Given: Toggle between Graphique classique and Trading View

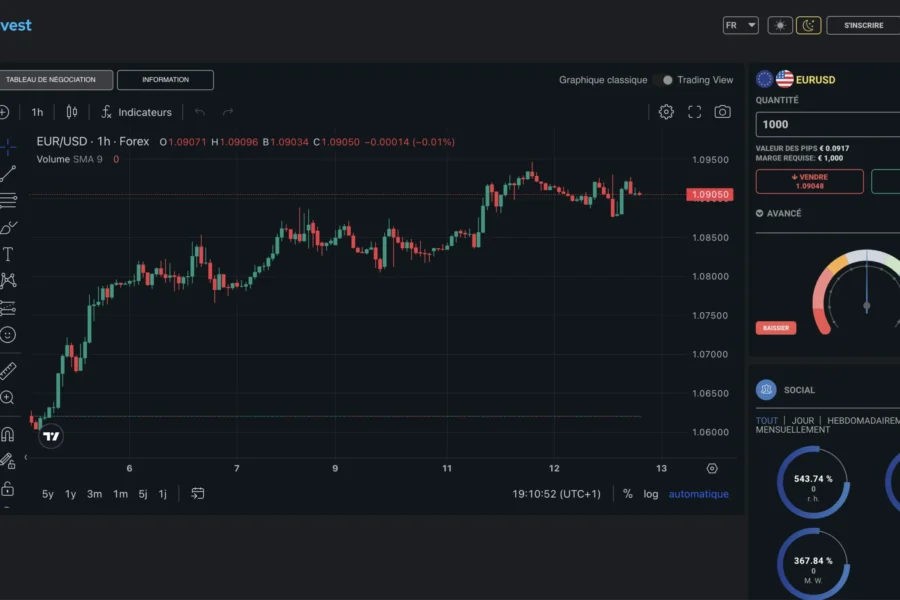Looking at the screenshot, I should click(662, 80).
